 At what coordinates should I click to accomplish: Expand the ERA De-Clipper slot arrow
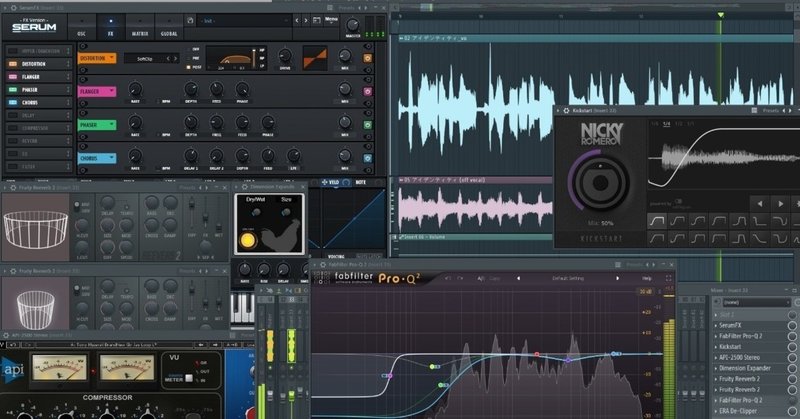click(x=716, y=411)
